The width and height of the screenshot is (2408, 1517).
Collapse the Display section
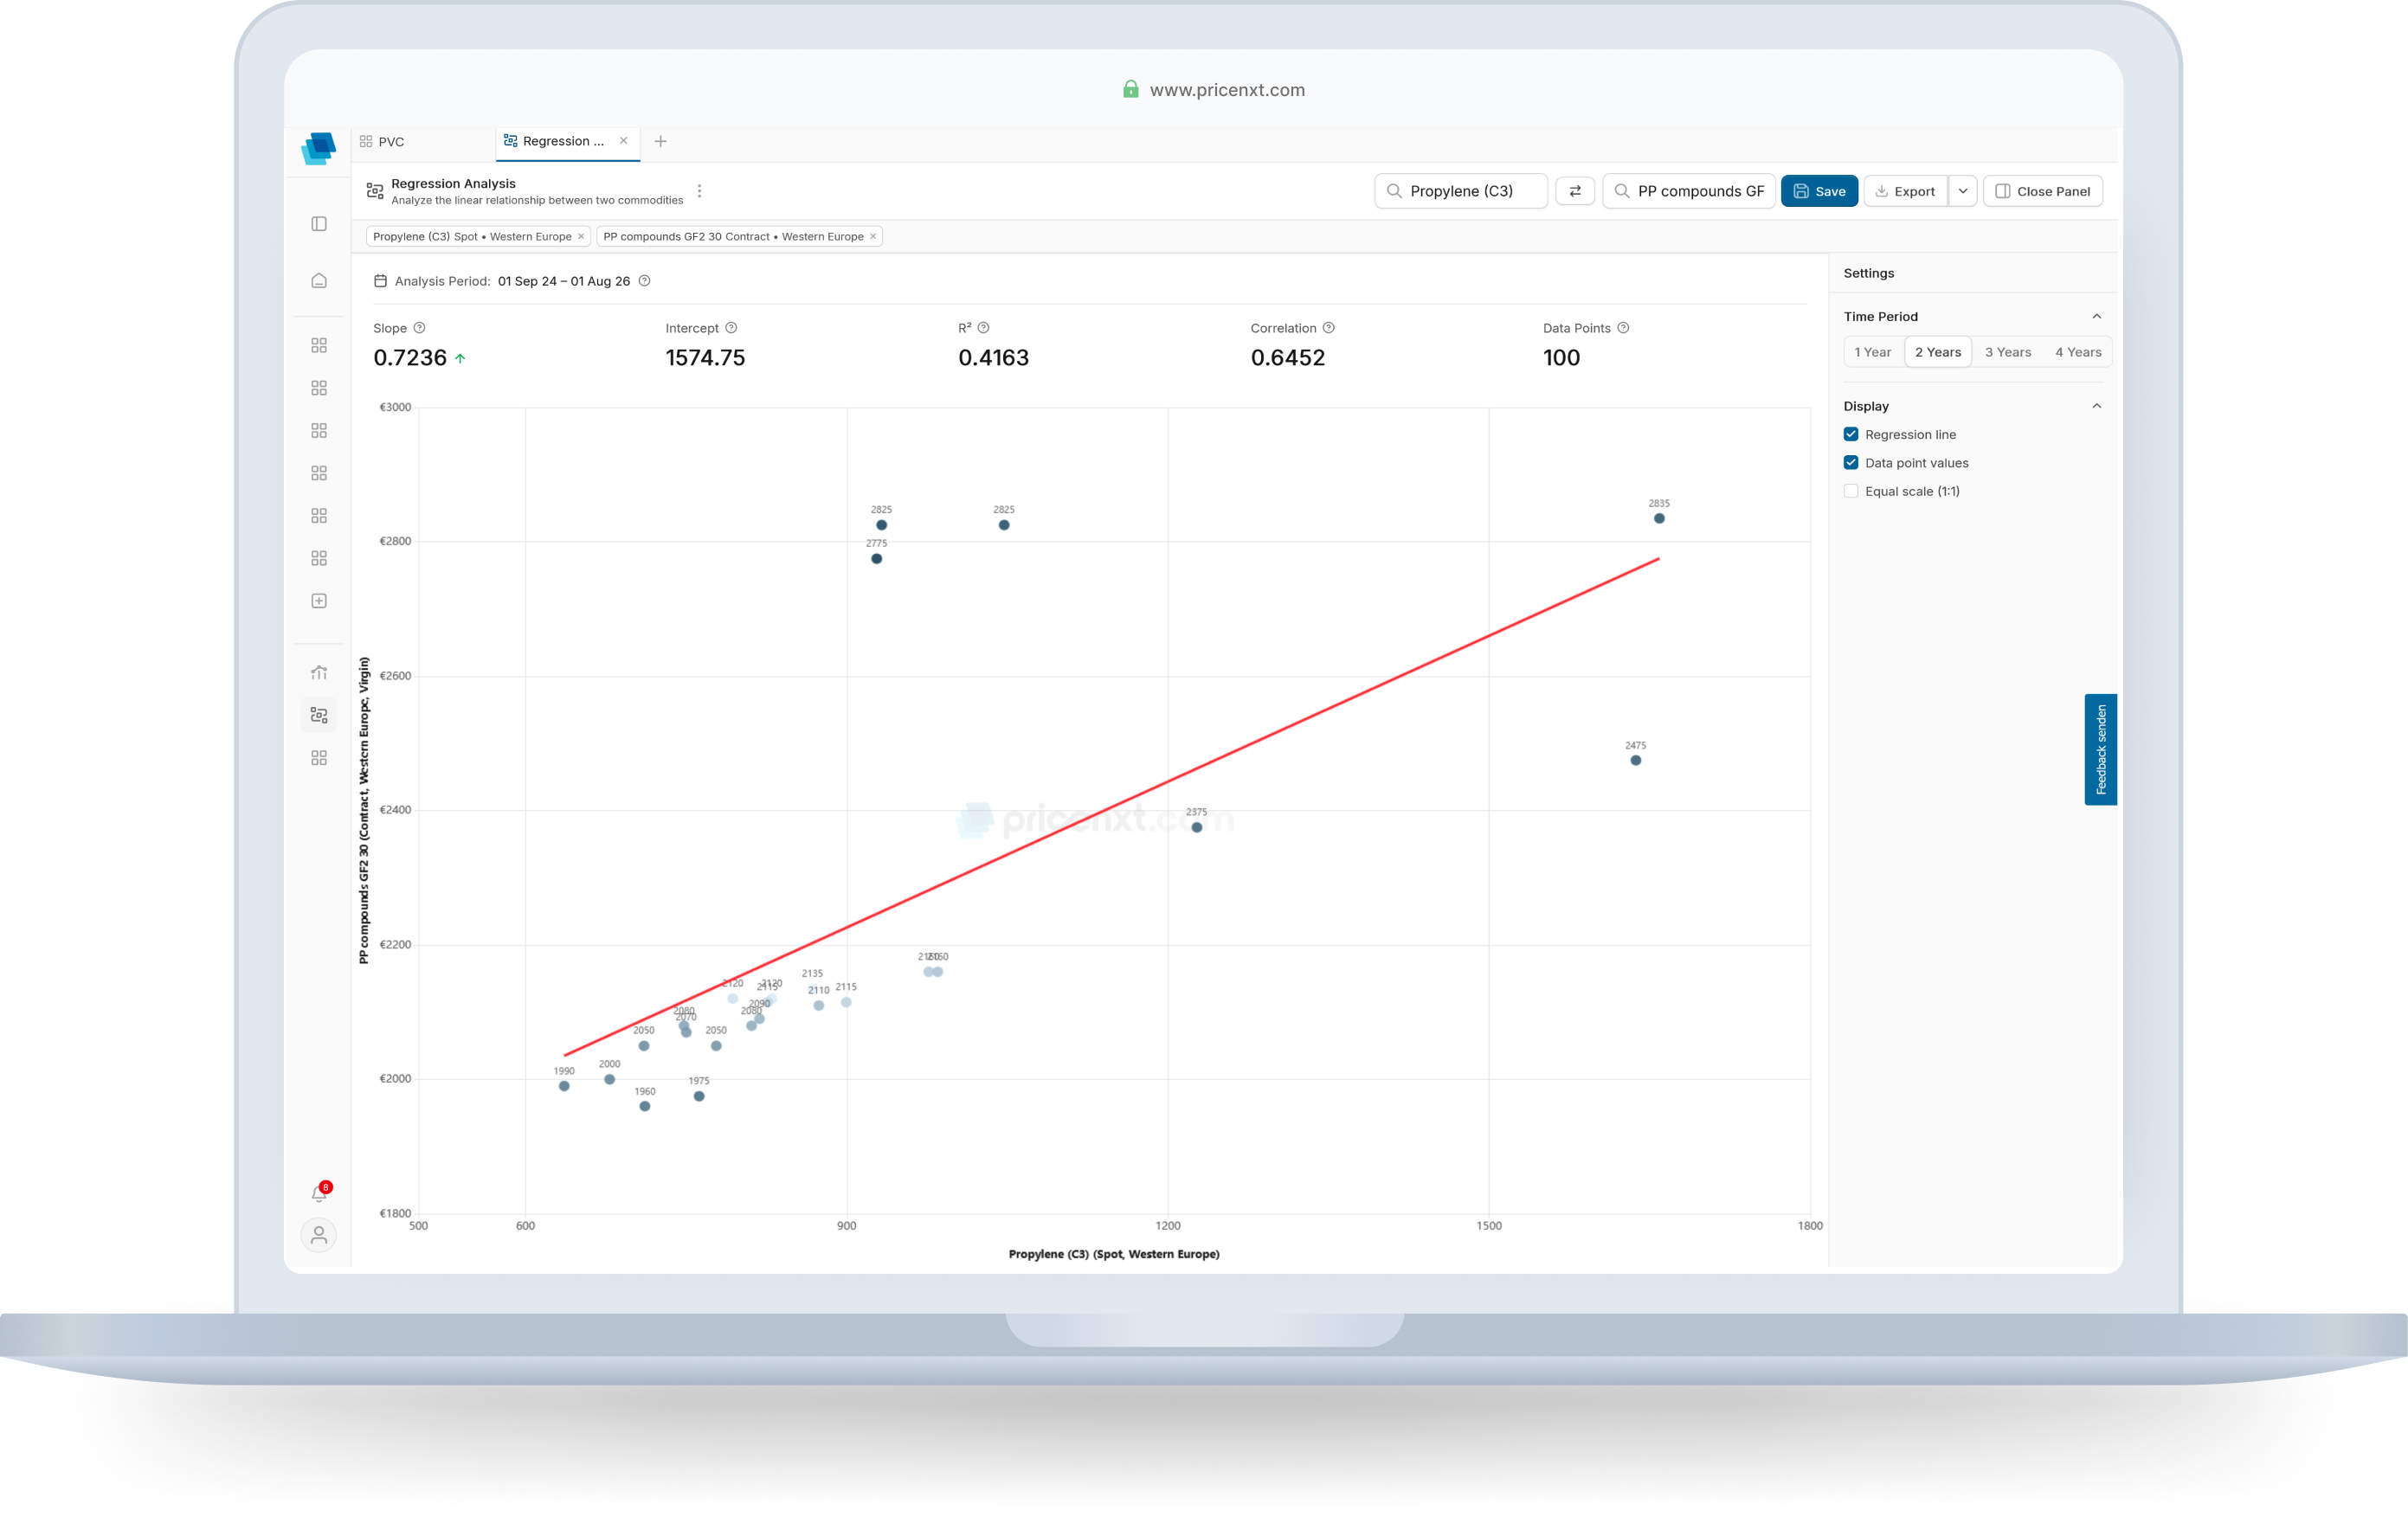coord(2097,406)
